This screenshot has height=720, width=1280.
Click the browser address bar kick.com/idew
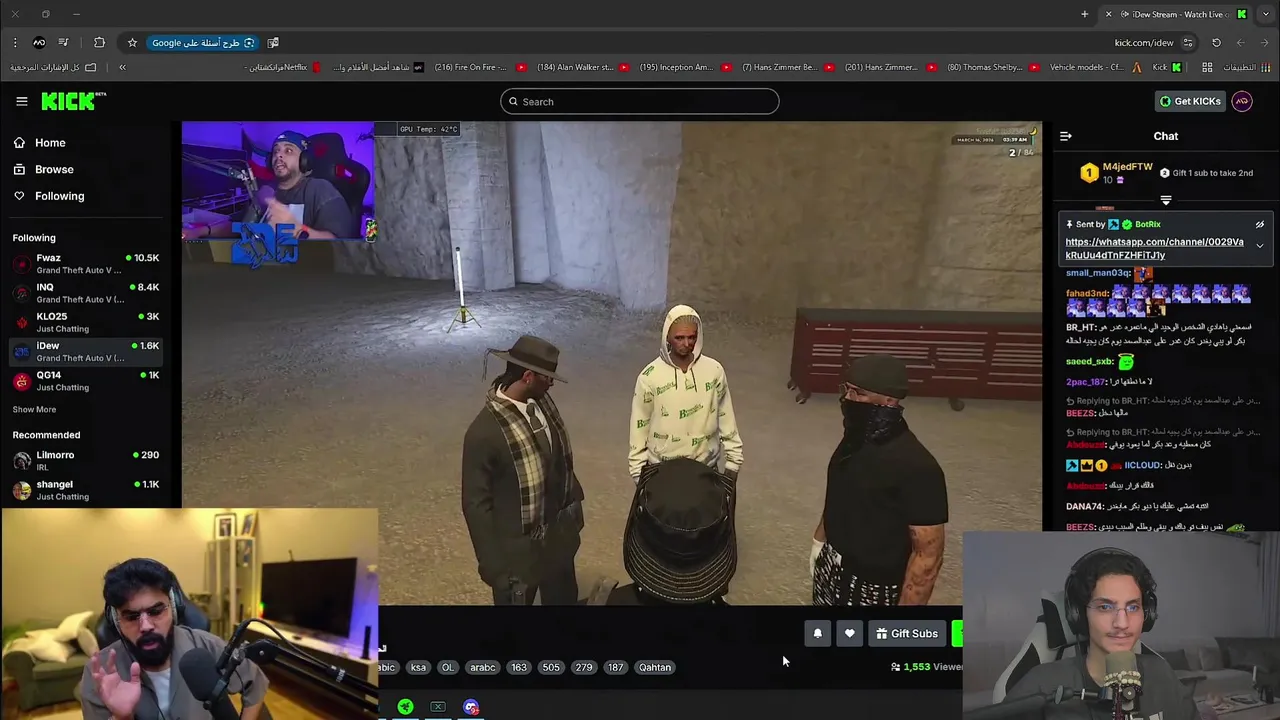1144,43
